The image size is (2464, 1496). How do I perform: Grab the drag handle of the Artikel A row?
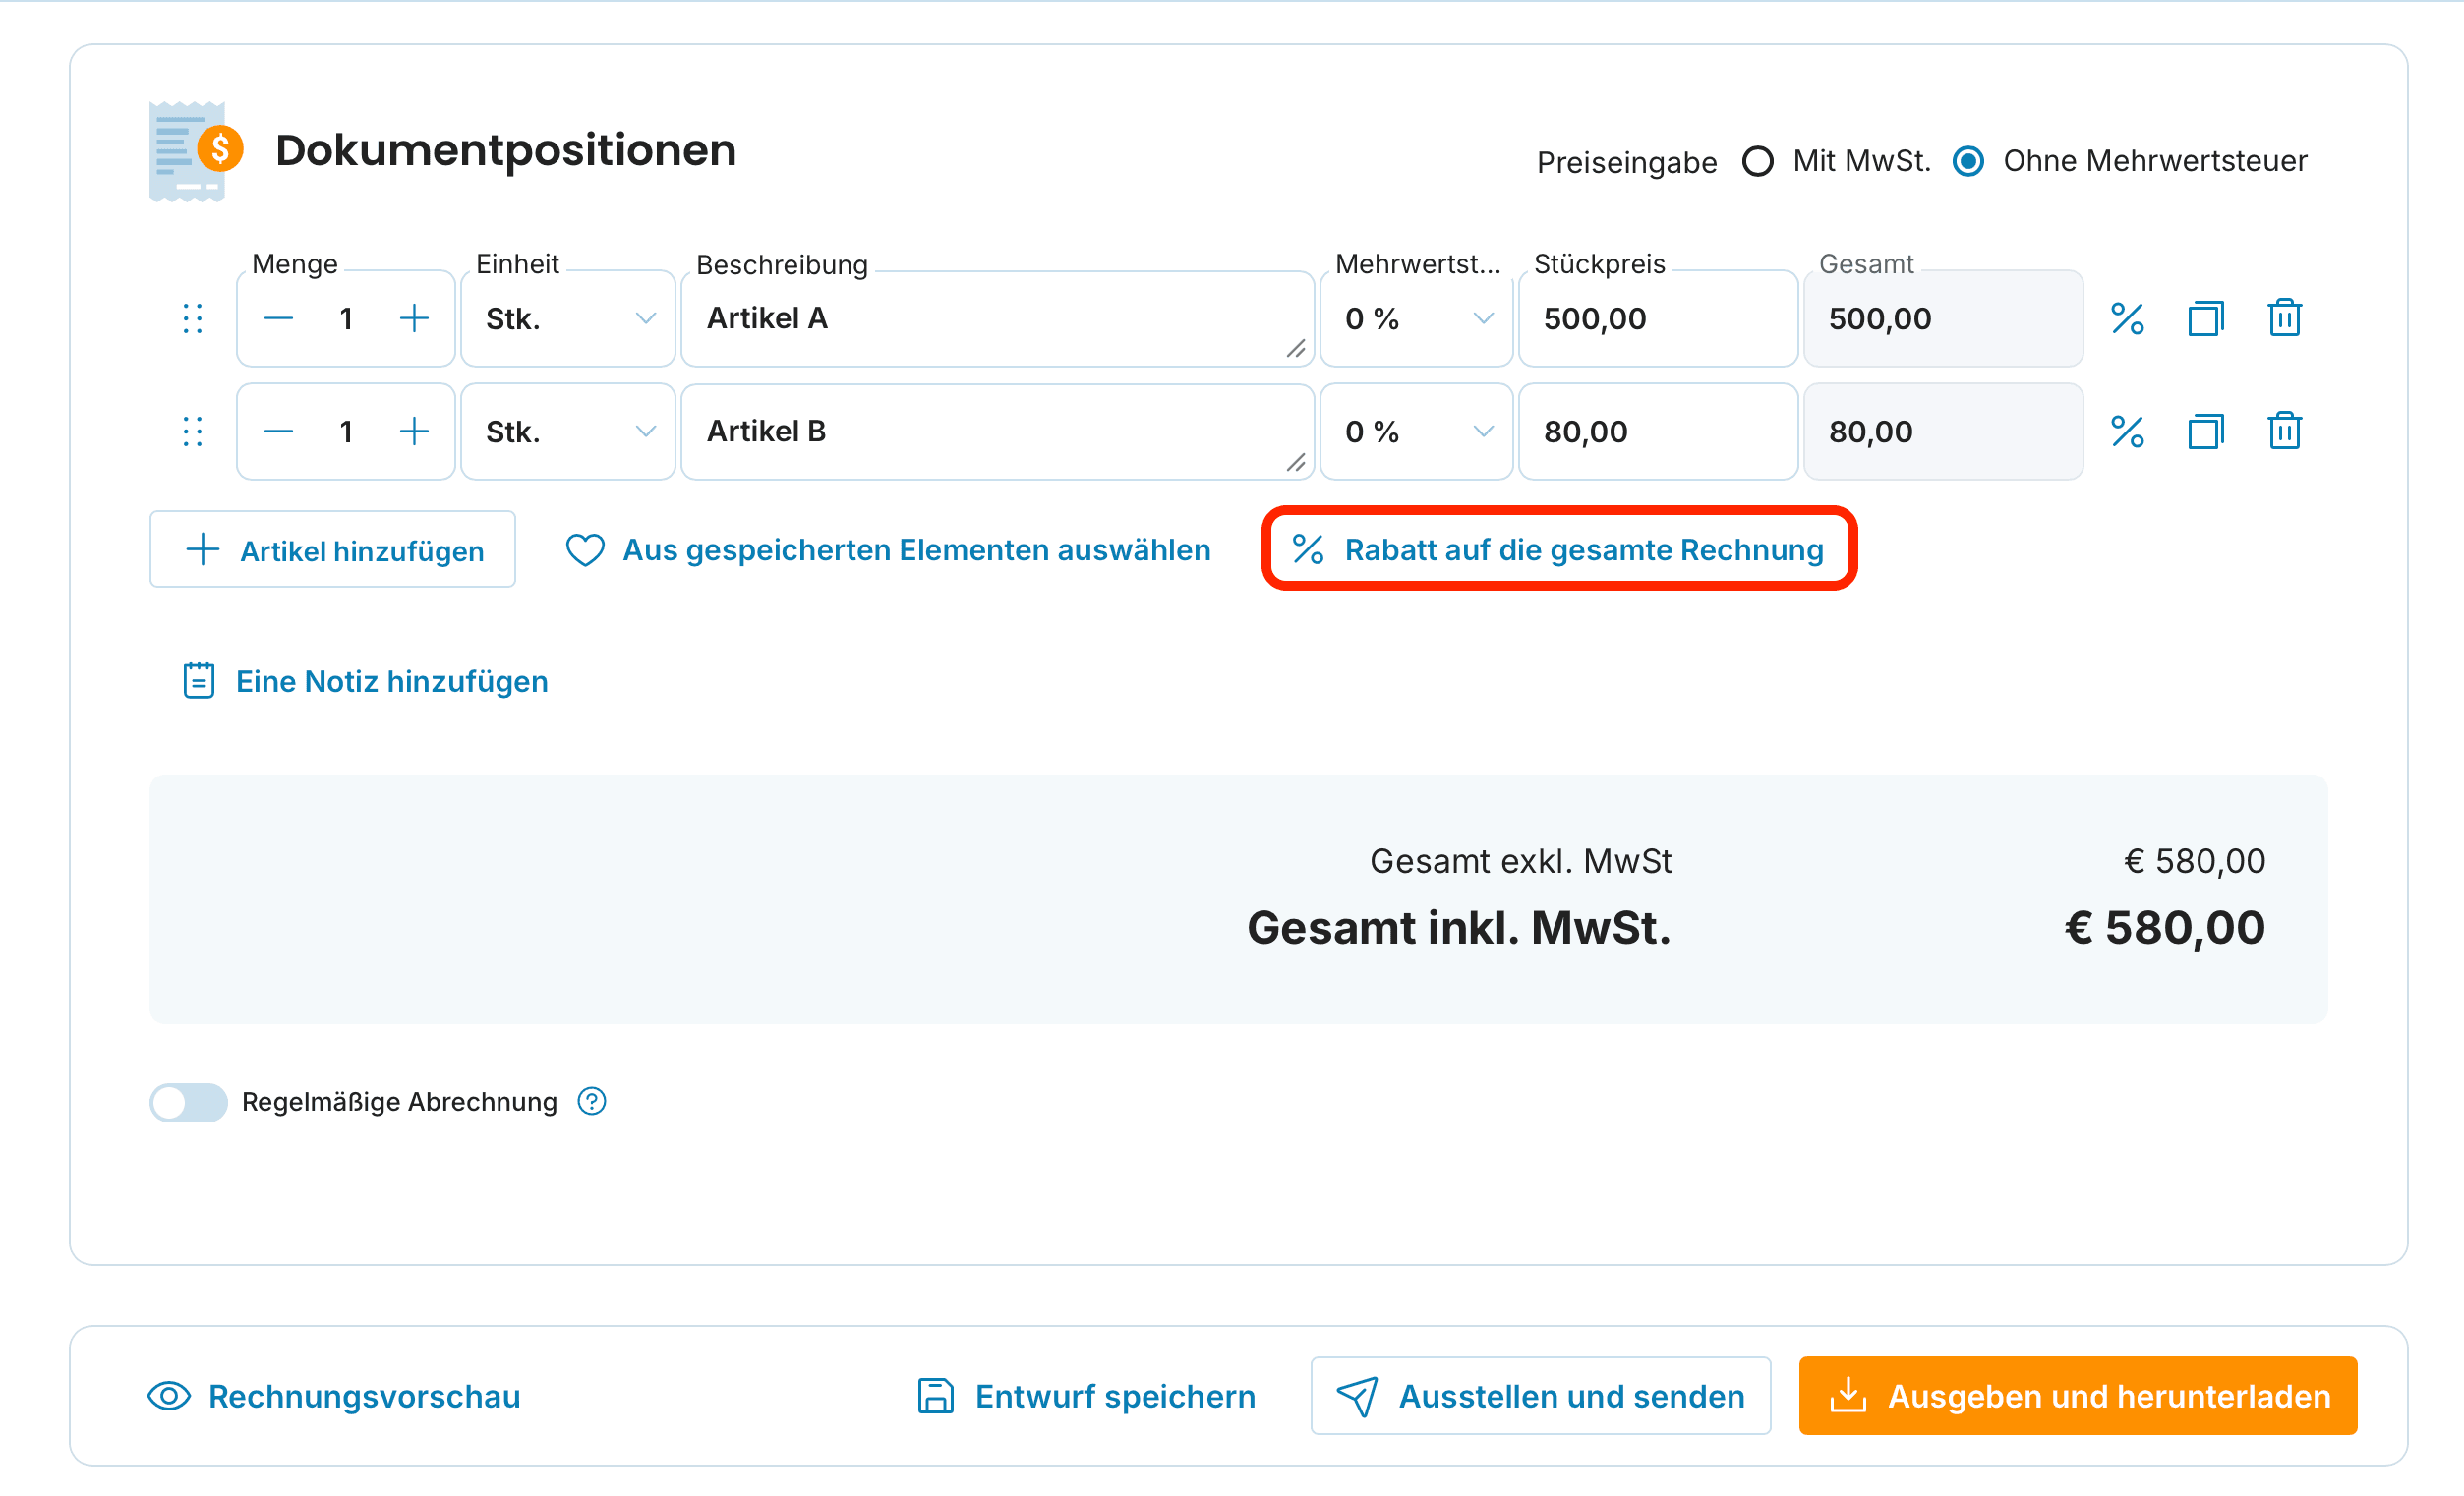(193, 319)
